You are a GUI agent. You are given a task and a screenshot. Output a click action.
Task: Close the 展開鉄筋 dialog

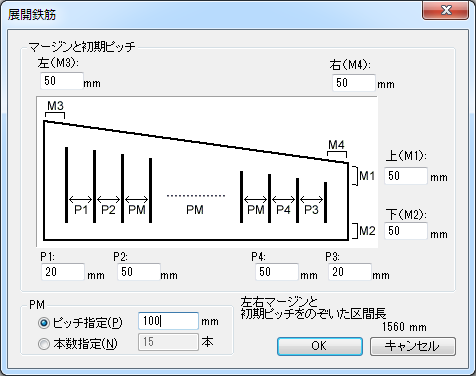446,10
